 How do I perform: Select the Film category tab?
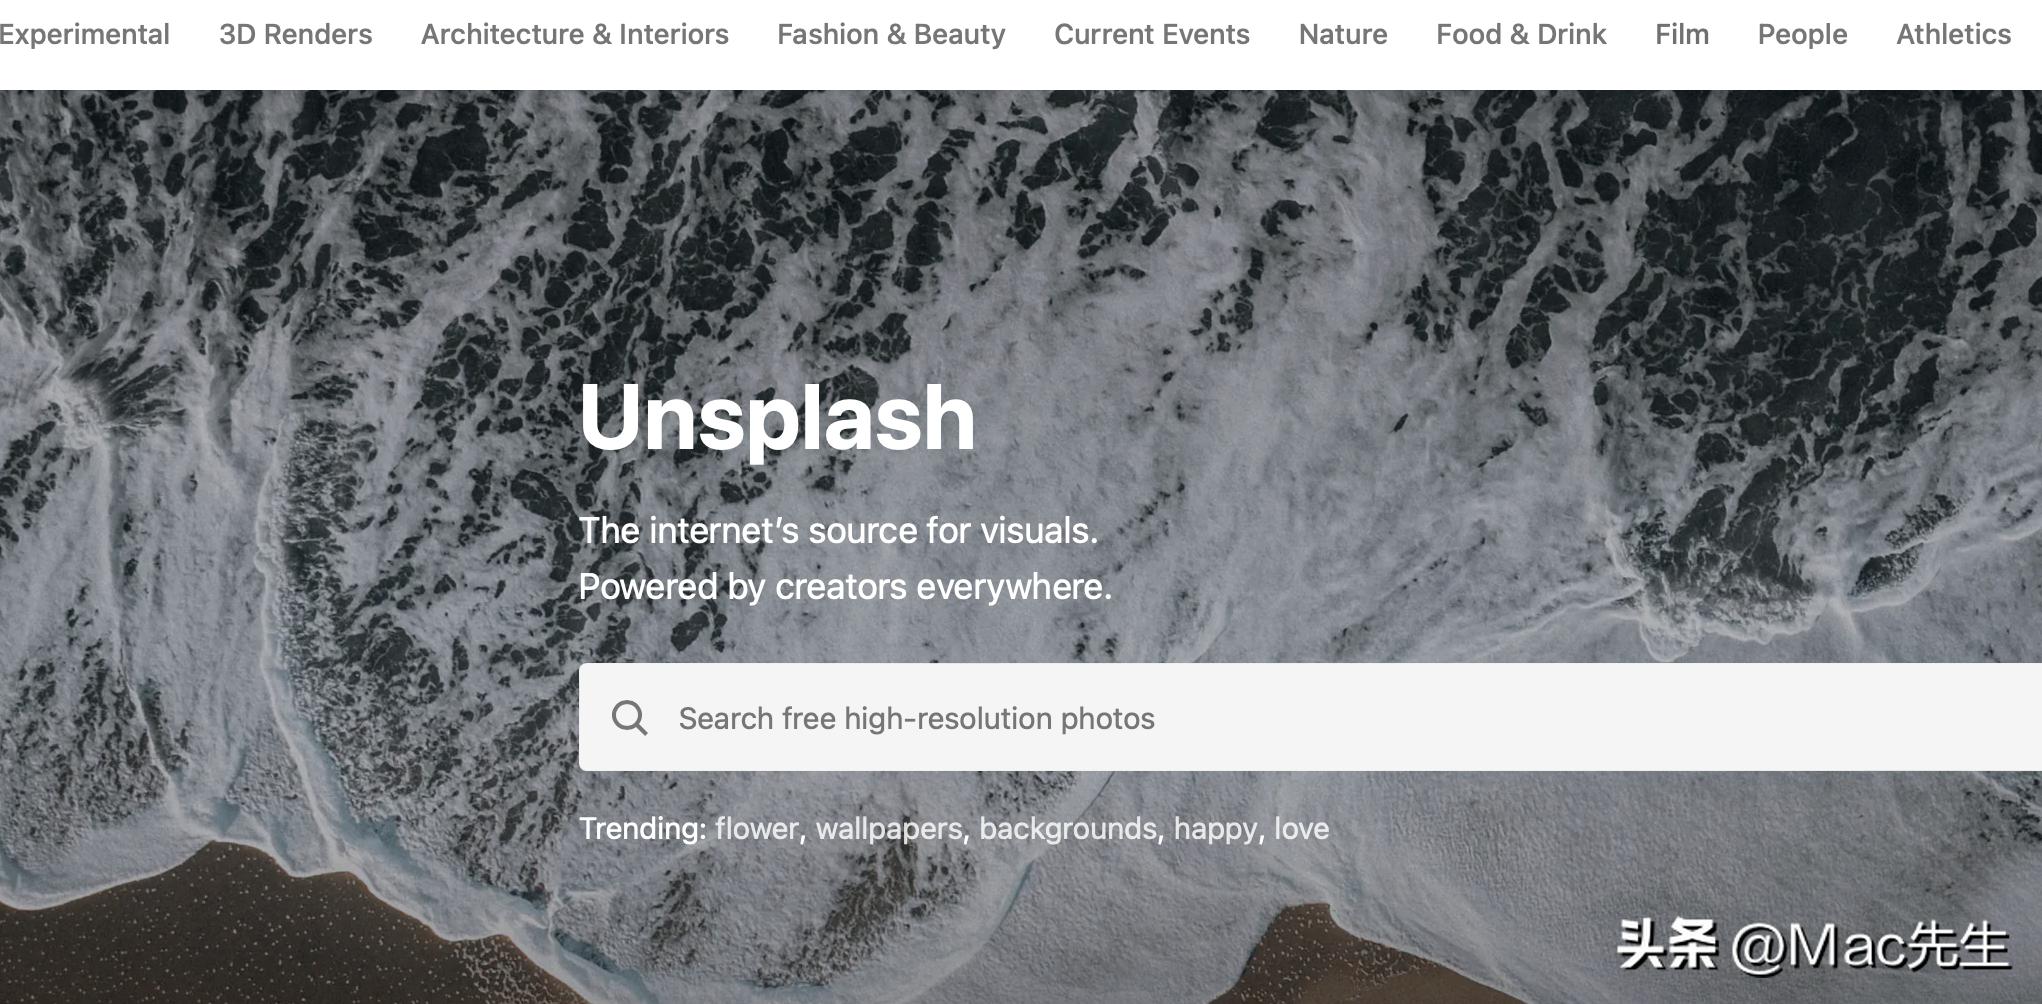pyautogui.click(x=1682, y=34)
